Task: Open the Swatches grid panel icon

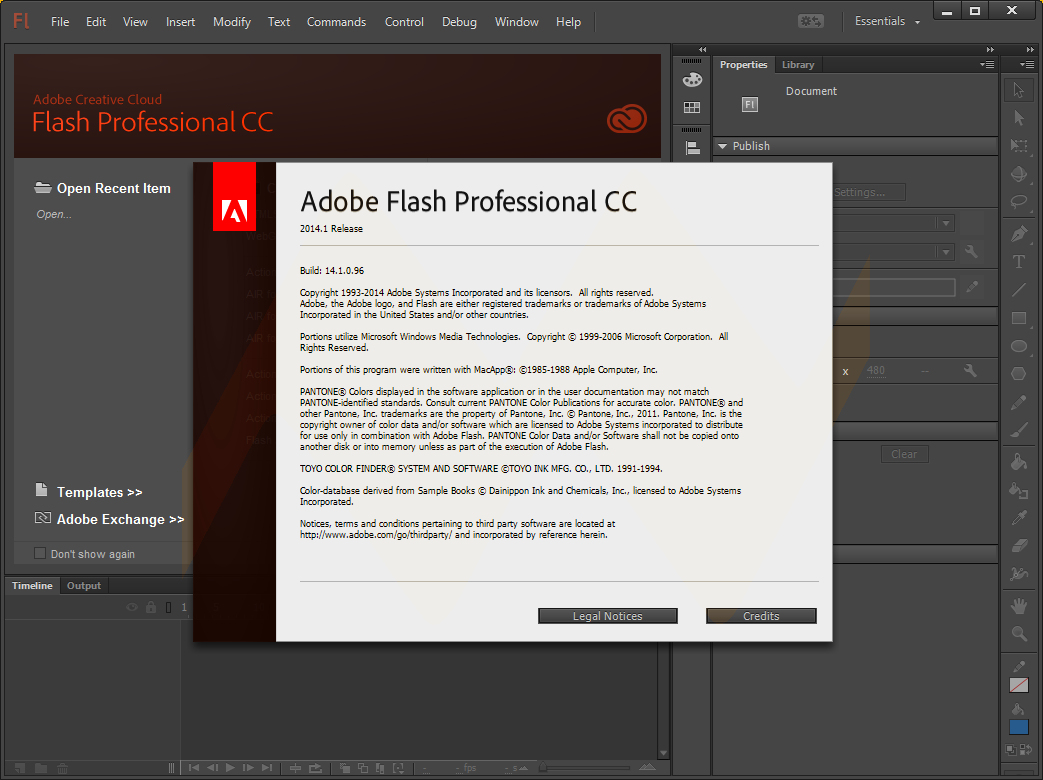Action: 692,107
